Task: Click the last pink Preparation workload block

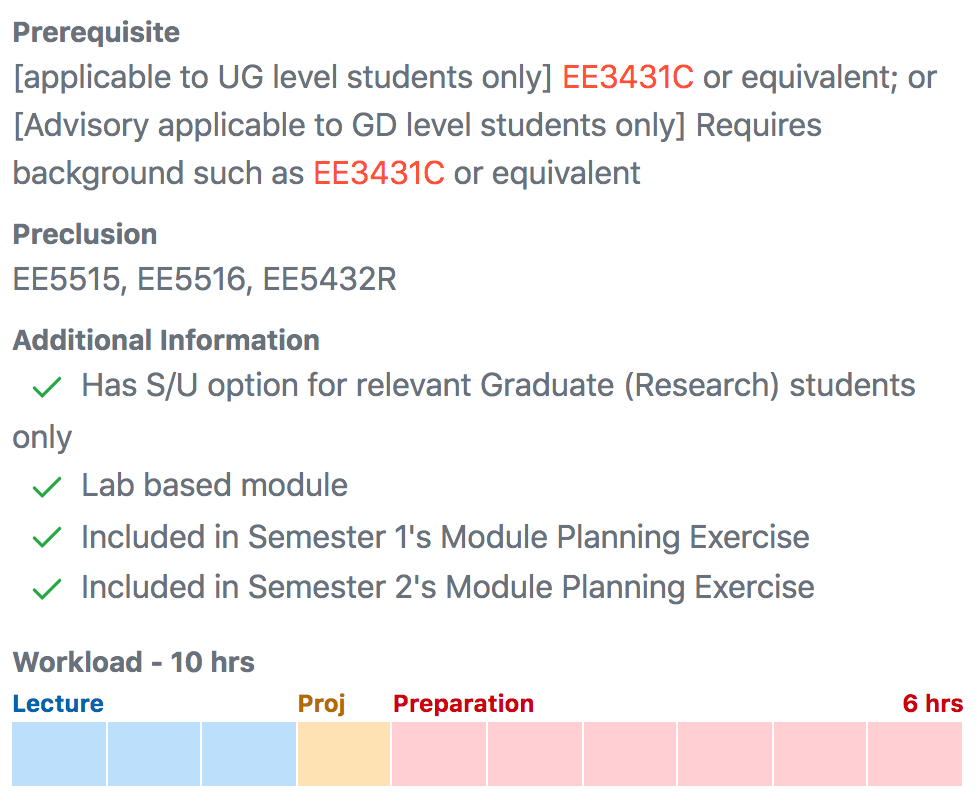Action: point(914,753)
